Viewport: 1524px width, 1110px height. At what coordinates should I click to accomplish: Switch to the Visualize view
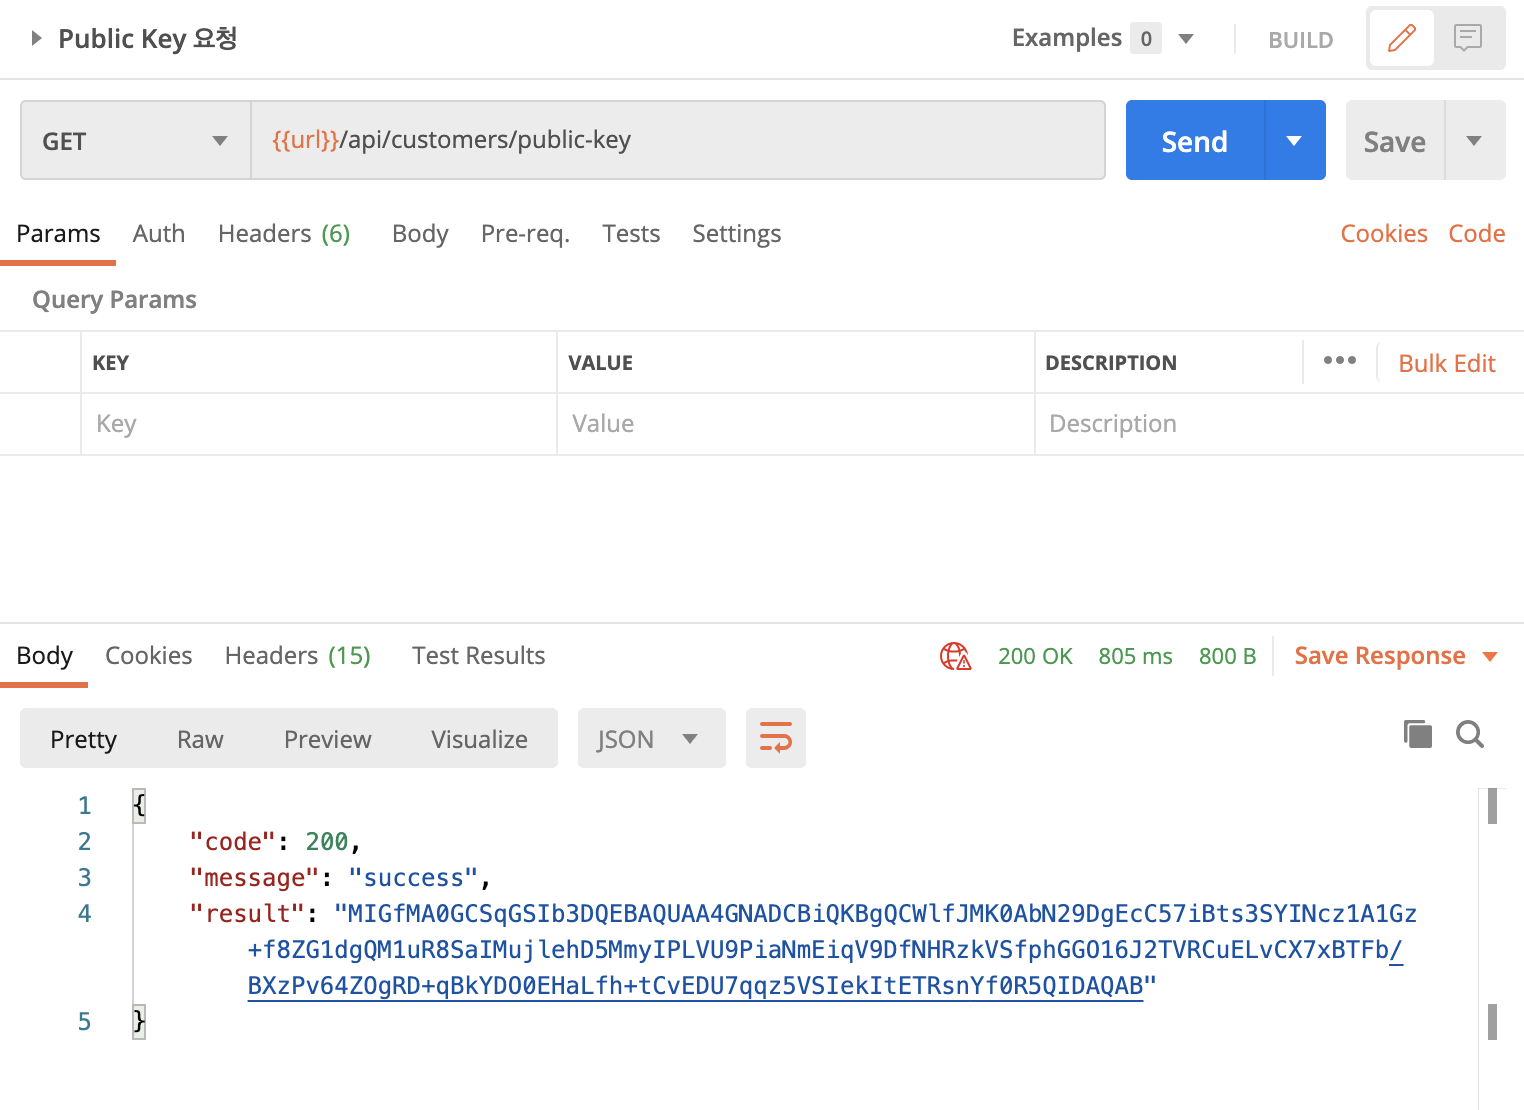pos(480,739)
